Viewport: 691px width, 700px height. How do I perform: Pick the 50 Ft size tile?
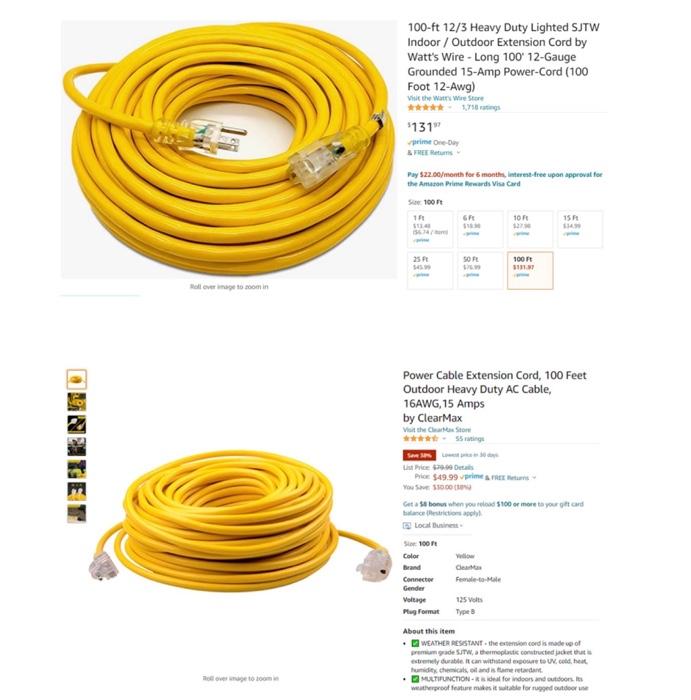[480, 271]
